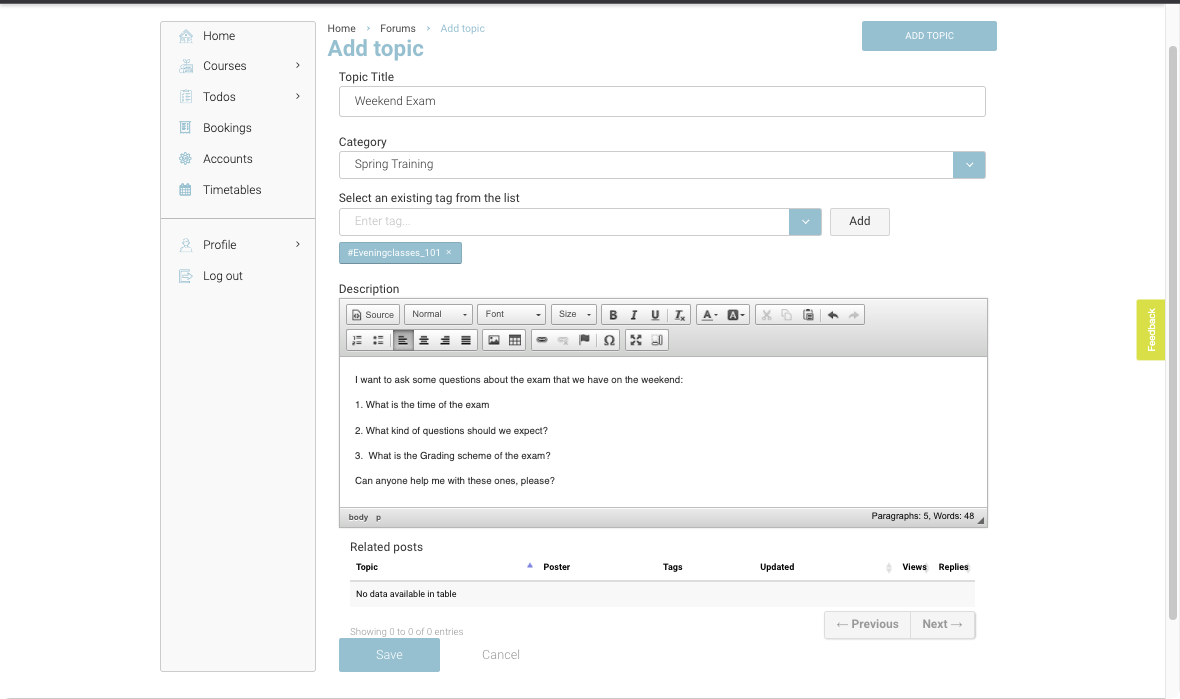
Task: Click the anchor flag icon
Action: tap(585, 341)
